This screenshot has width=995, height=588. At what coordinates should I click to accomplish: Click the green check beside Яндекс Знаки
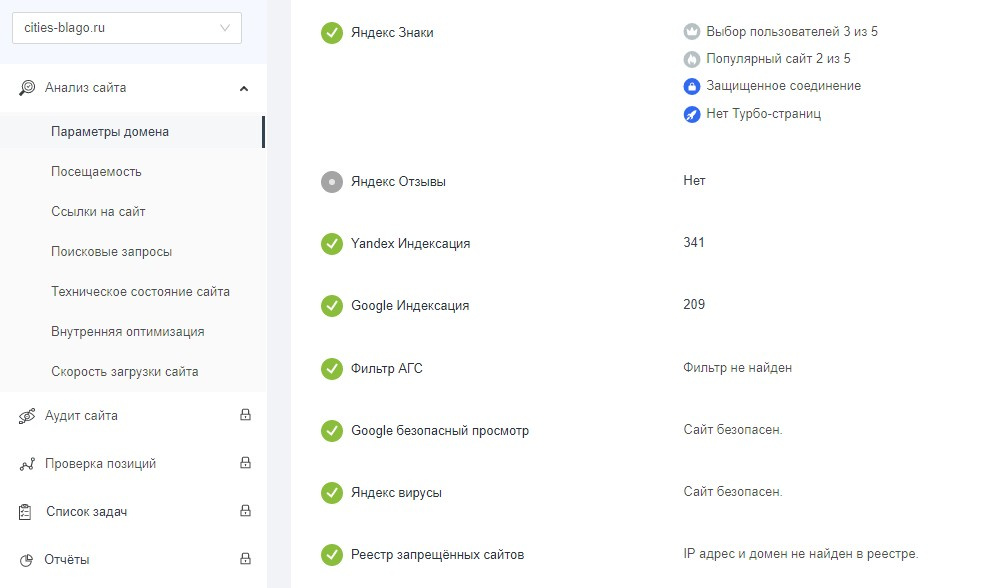(332, 33)
